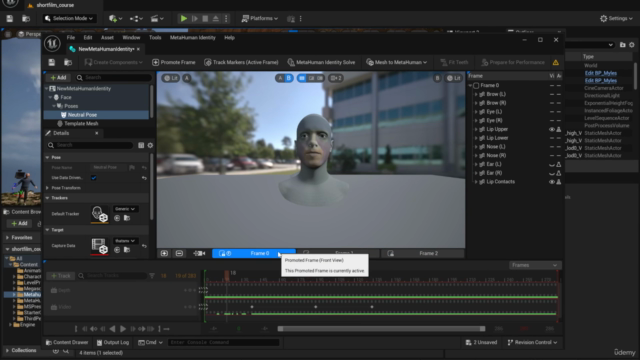Toggle Lip Contacts visibility eye

(x=551, y=182)
